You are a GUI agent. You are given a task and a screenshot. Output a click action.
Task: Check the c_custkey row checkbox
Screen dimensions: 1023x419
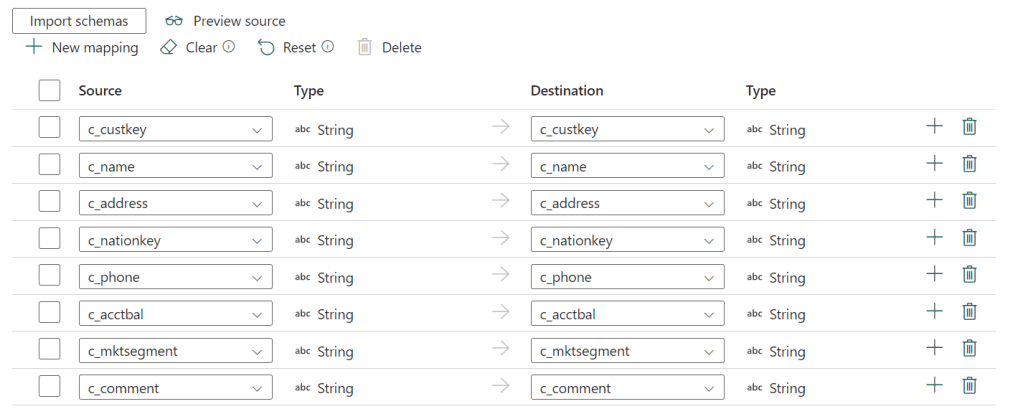[50, 127]
